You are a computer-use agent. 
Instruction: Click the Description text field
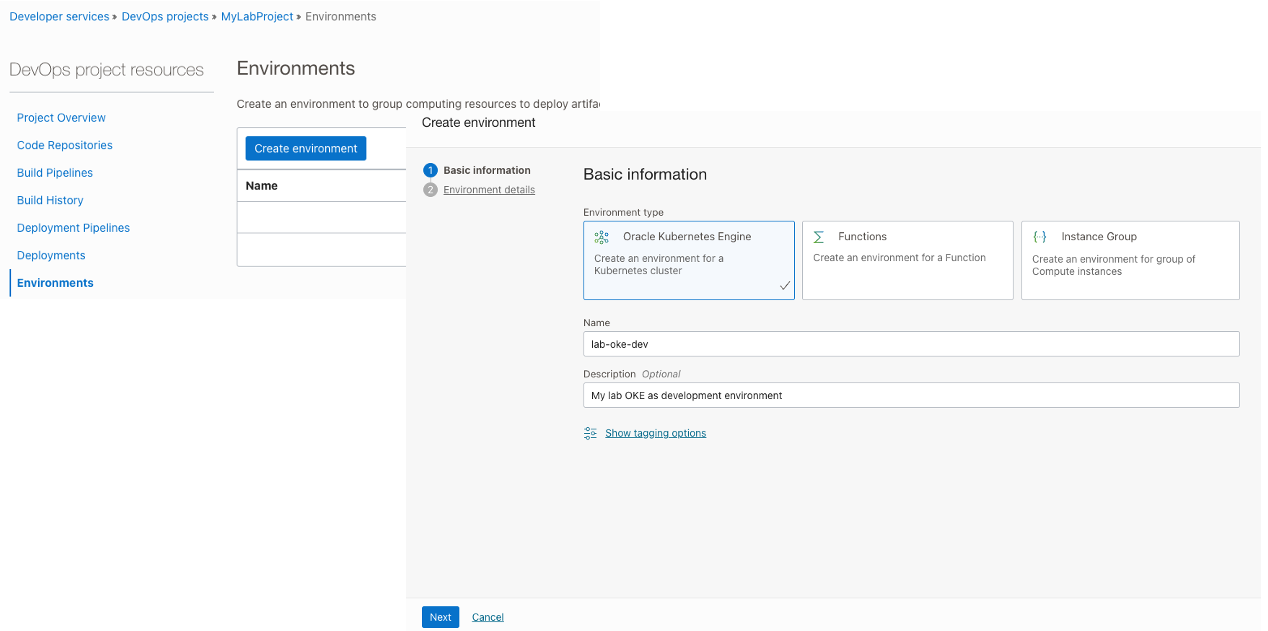pos(911,395)
